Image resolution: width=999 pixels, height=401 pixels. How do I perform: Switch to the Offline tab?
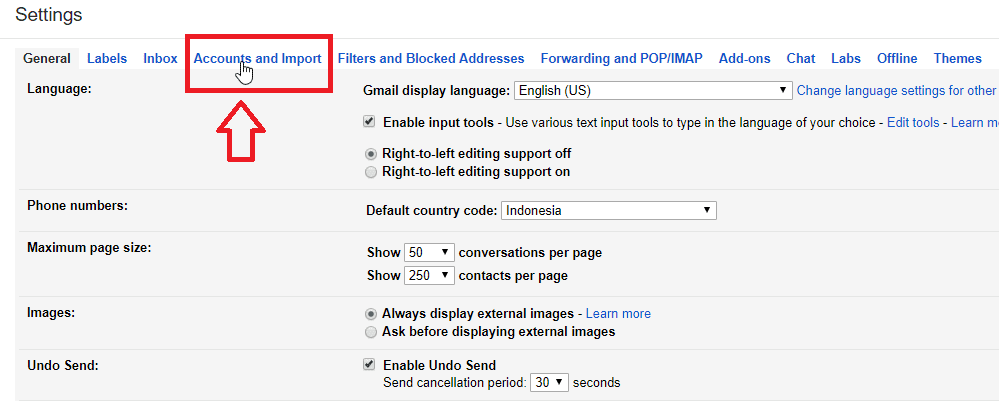point(897,59)
